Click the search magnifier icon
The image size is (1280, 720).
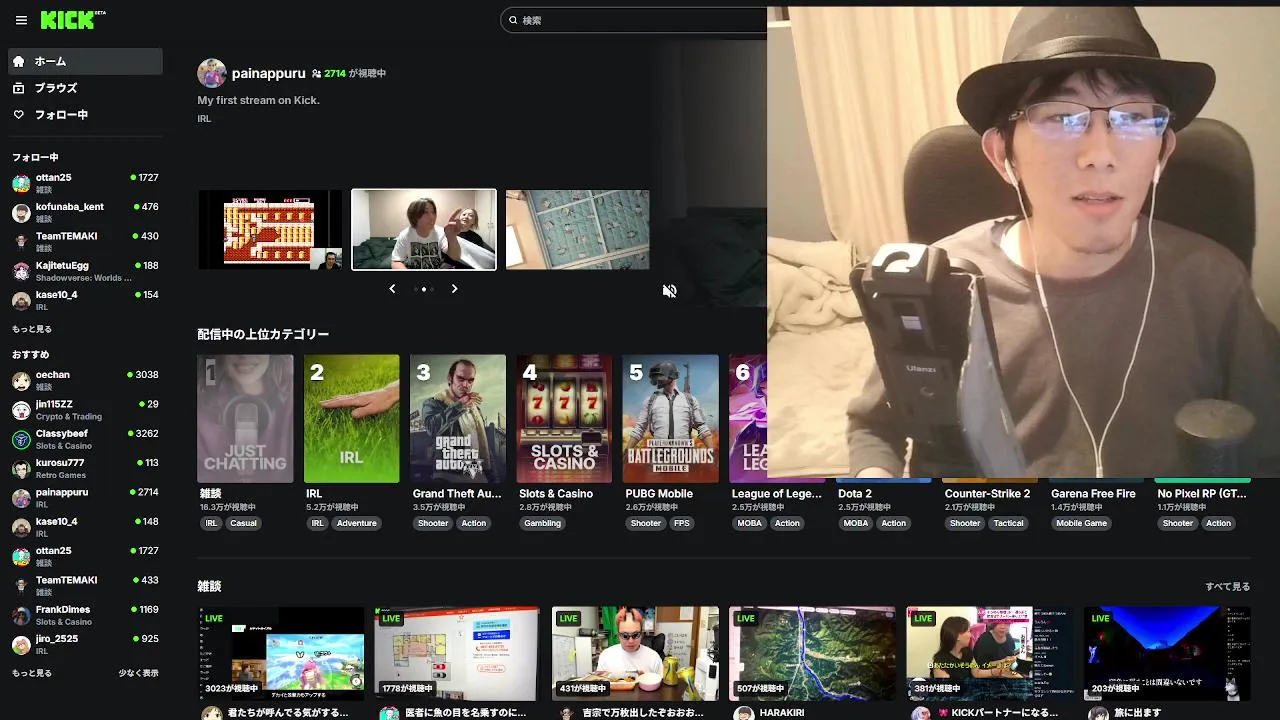[x=513, y=20]
